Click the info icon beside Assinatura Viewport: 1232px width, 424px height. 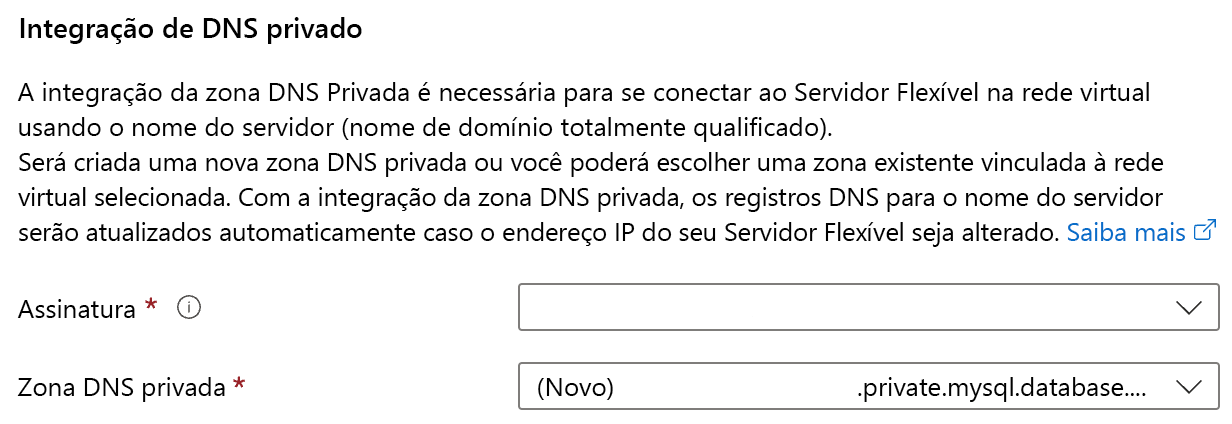coord(189,309)
